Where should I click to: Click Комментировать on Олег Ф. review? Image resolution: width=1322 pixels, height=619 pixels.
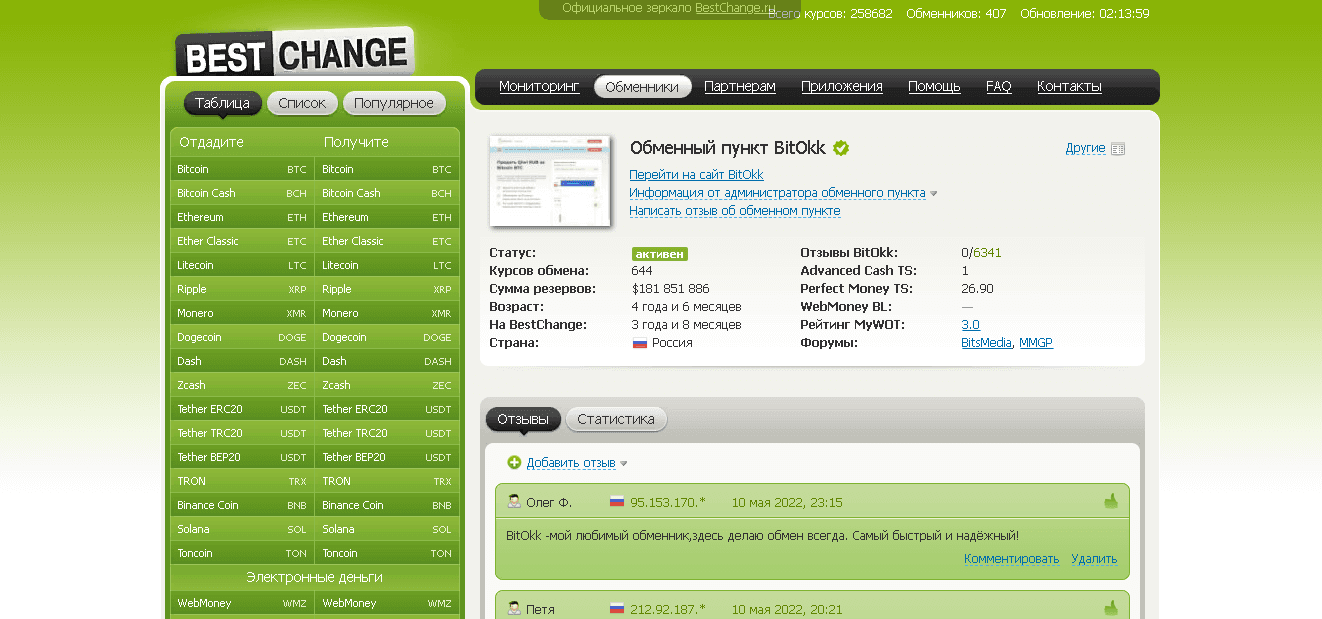[x=1011, y=559]
